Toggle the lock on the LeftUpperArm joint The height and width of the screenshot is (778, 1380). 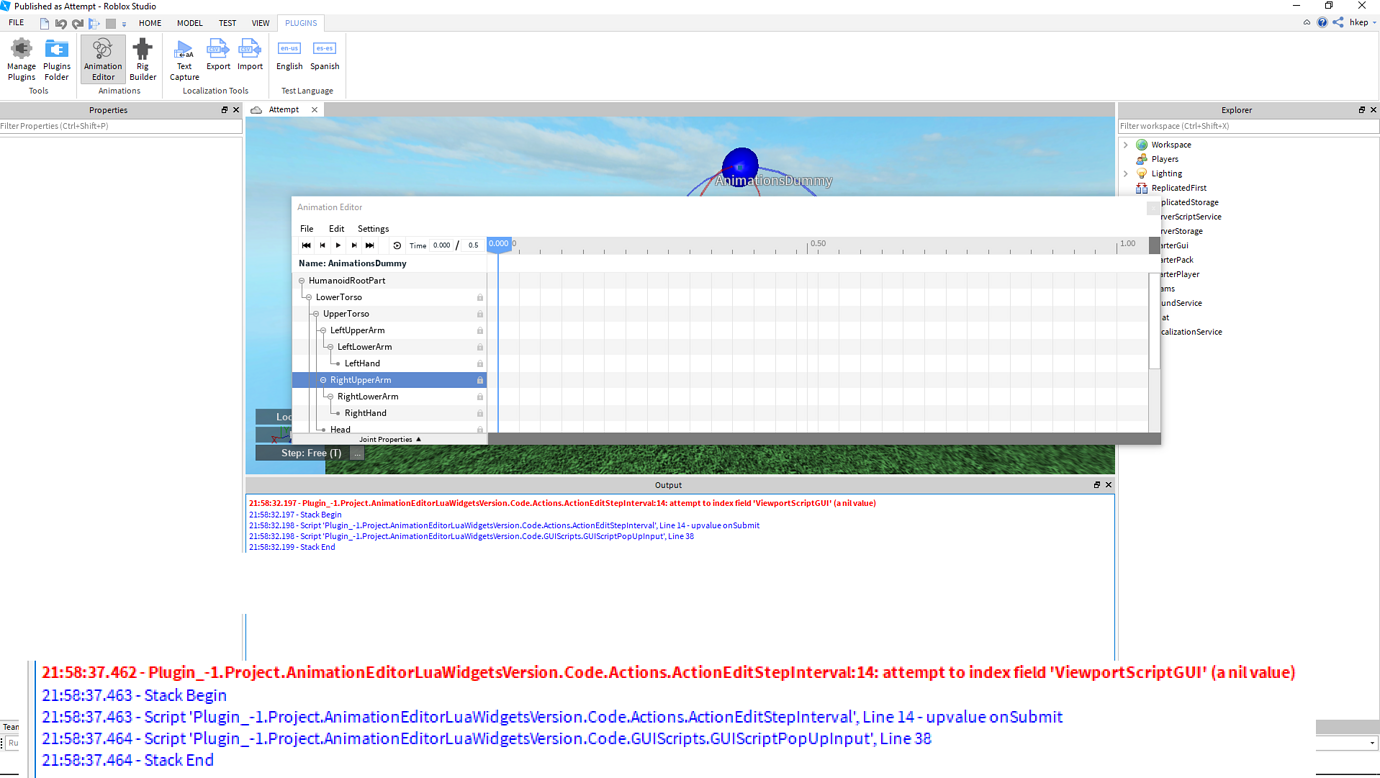(x=480, y=331)
